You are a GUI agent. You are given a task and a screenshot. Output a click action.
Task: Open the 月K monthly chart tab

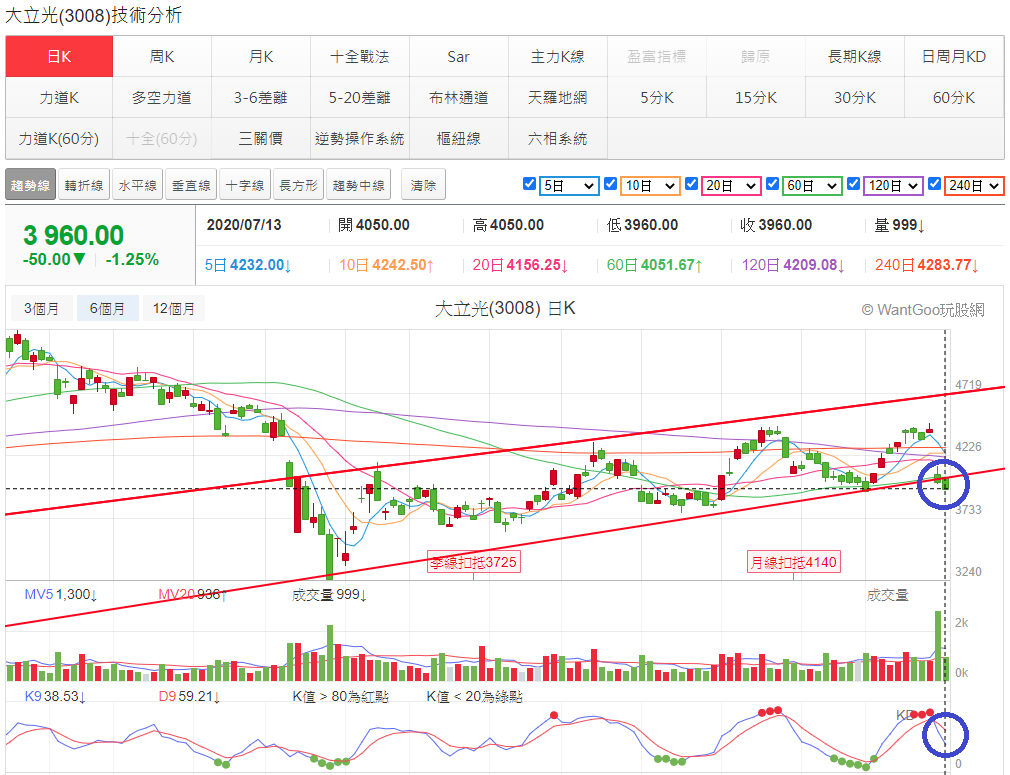coord(261,57)
